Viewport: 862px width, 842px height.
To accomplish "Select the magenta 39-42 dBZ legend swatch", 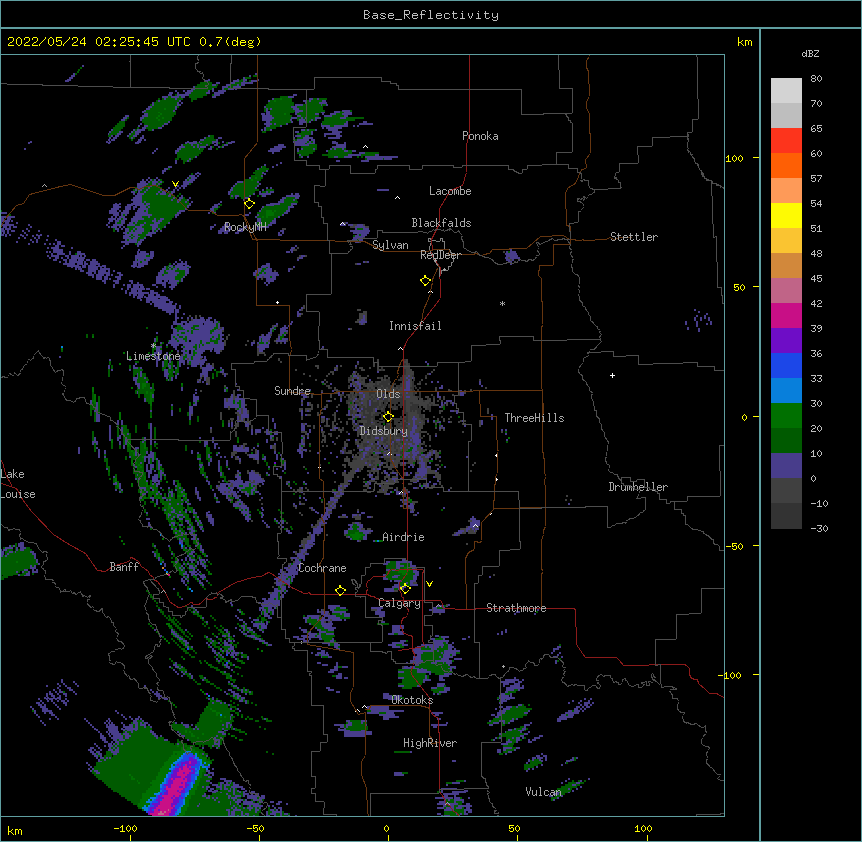I will click(786, 315).
